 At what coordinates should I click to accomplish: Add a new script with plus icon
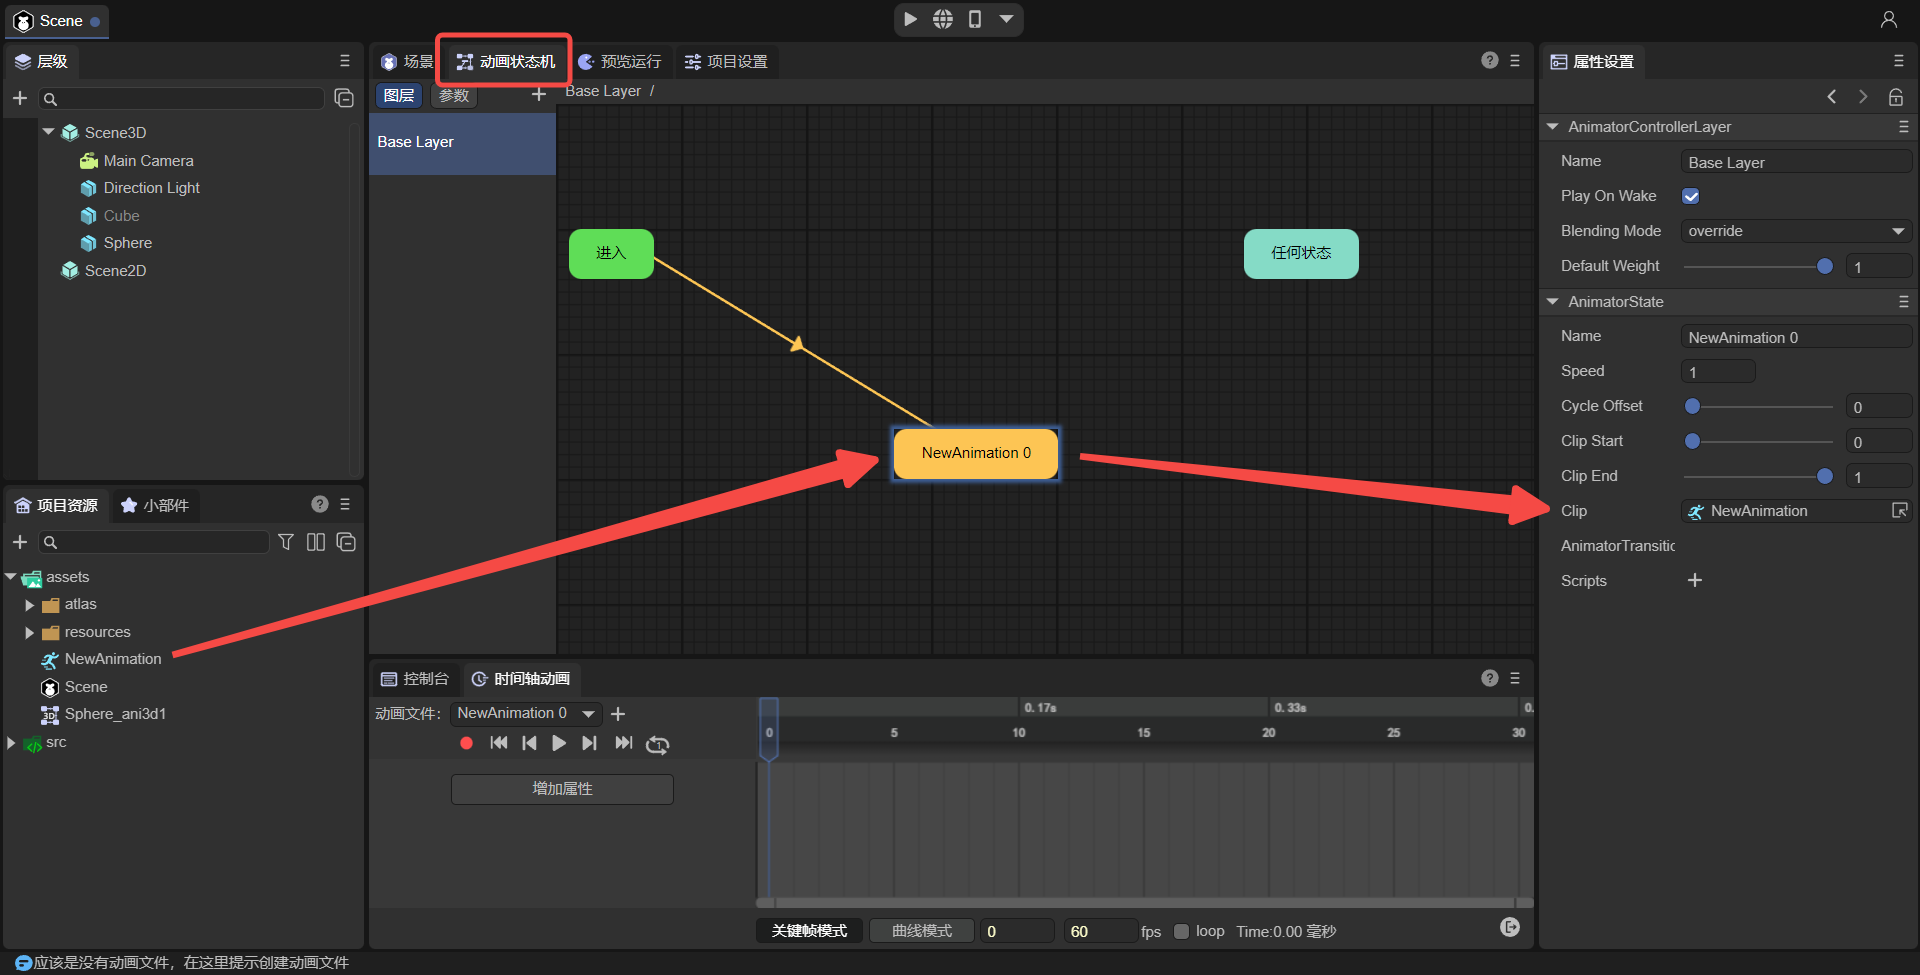(1694, 580)
